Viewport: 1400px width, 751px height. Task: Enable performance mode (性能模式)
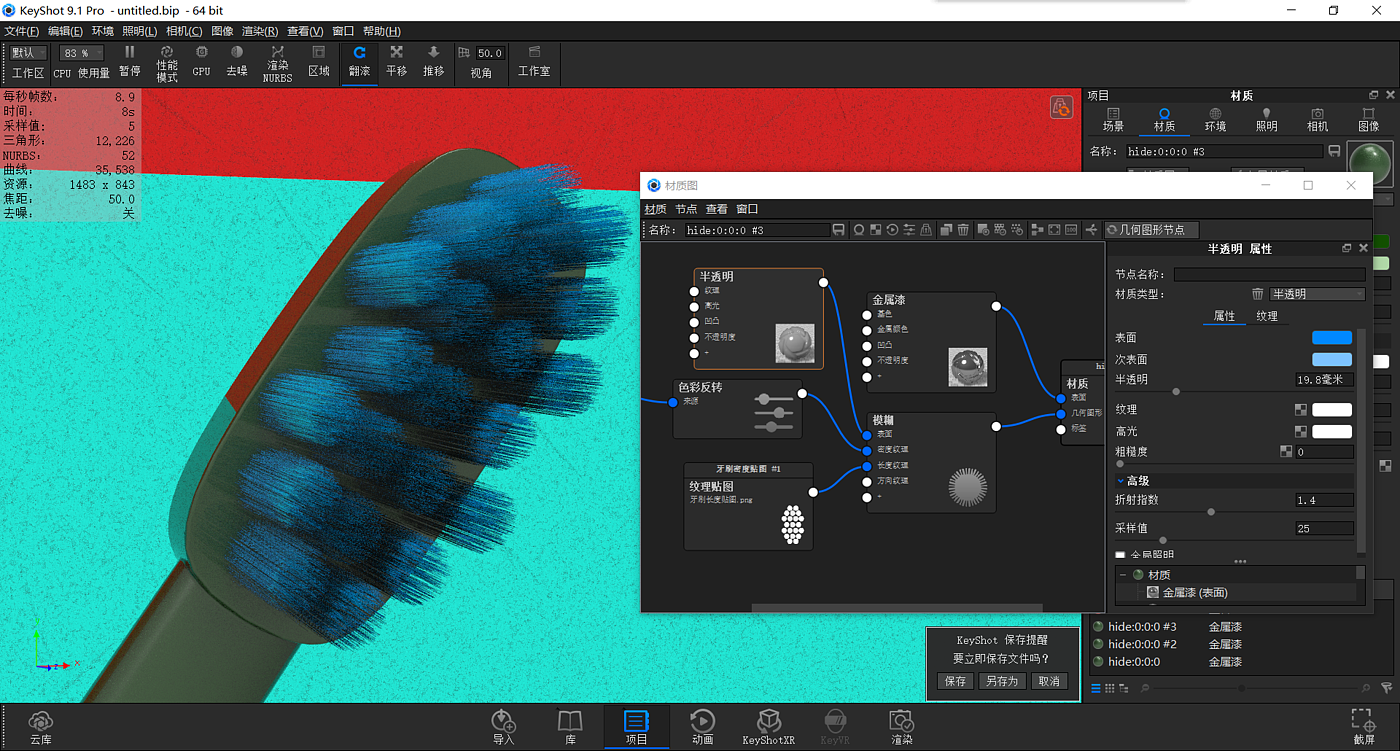(x=167, y=63)
